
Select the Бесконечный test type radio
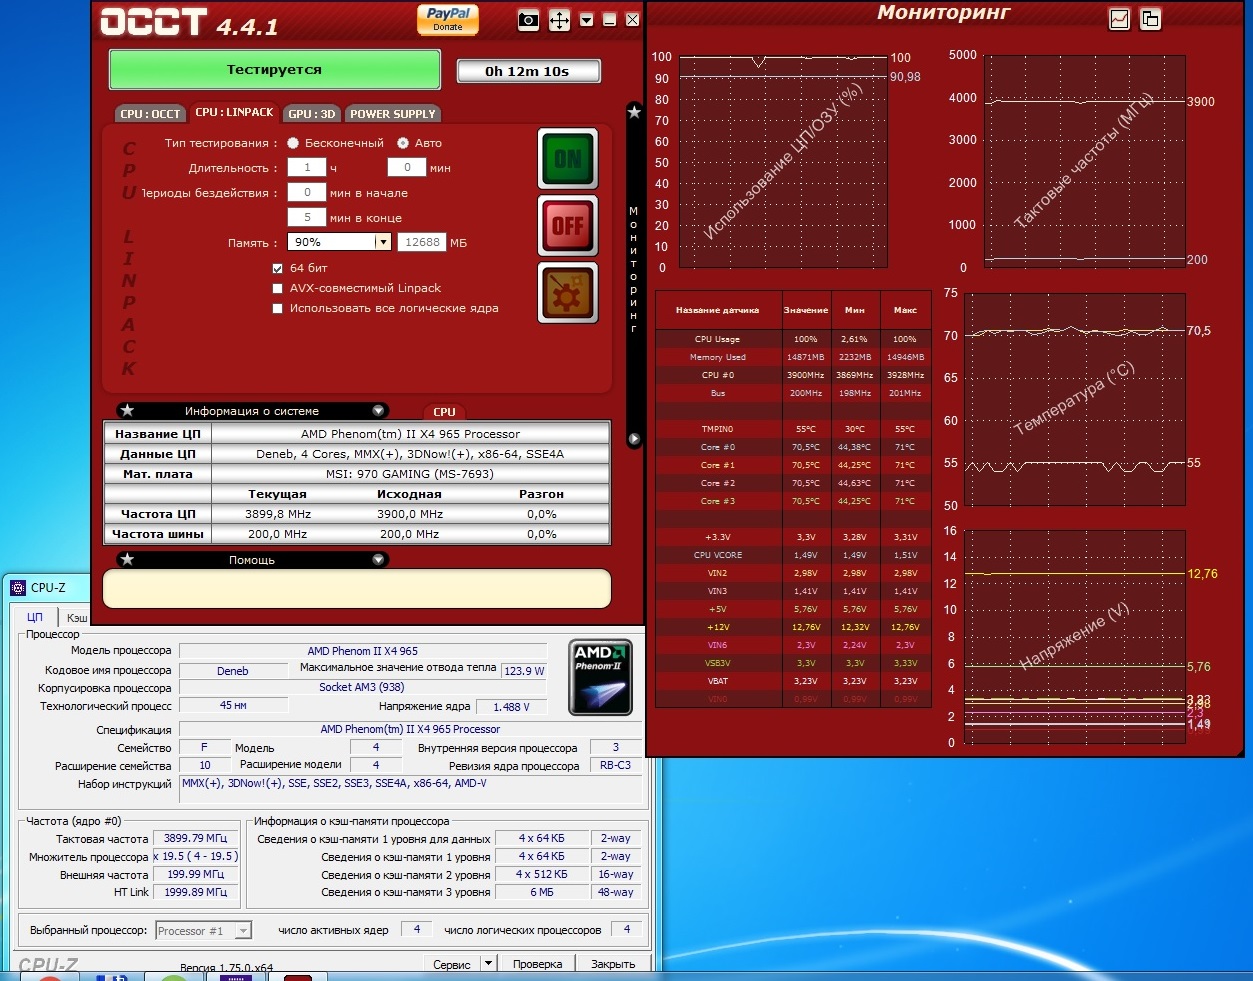pyautogui.click(x=293, y=143)
